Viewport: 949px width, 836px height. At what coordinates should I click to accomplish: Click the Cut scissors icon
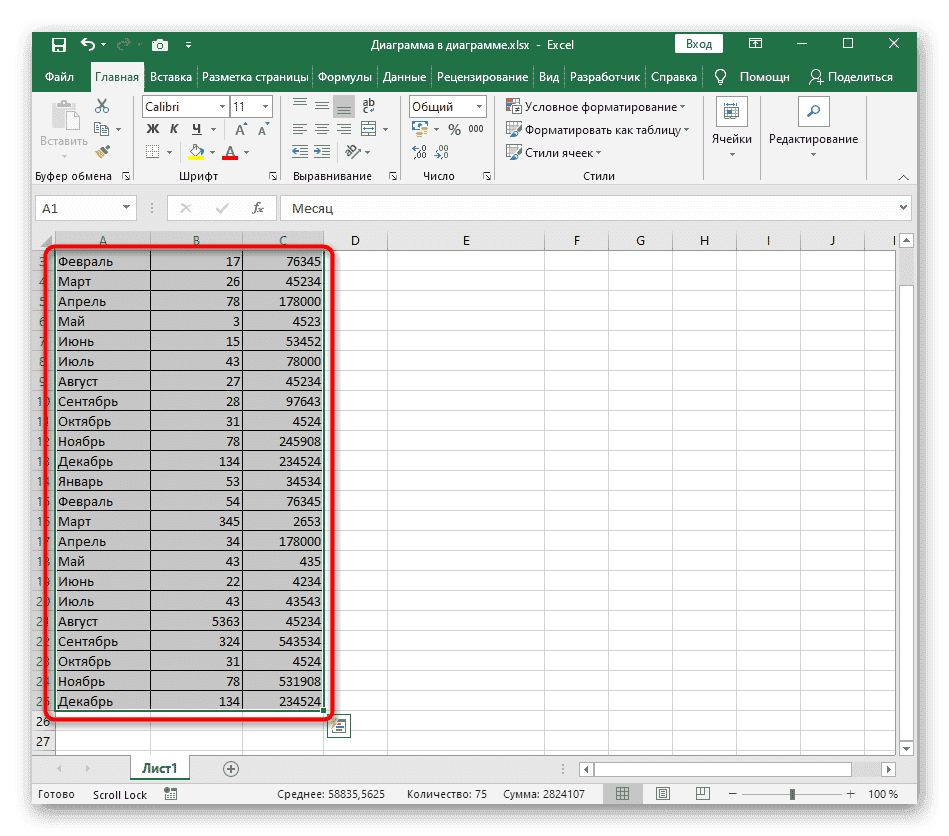(x=101, y=106)
